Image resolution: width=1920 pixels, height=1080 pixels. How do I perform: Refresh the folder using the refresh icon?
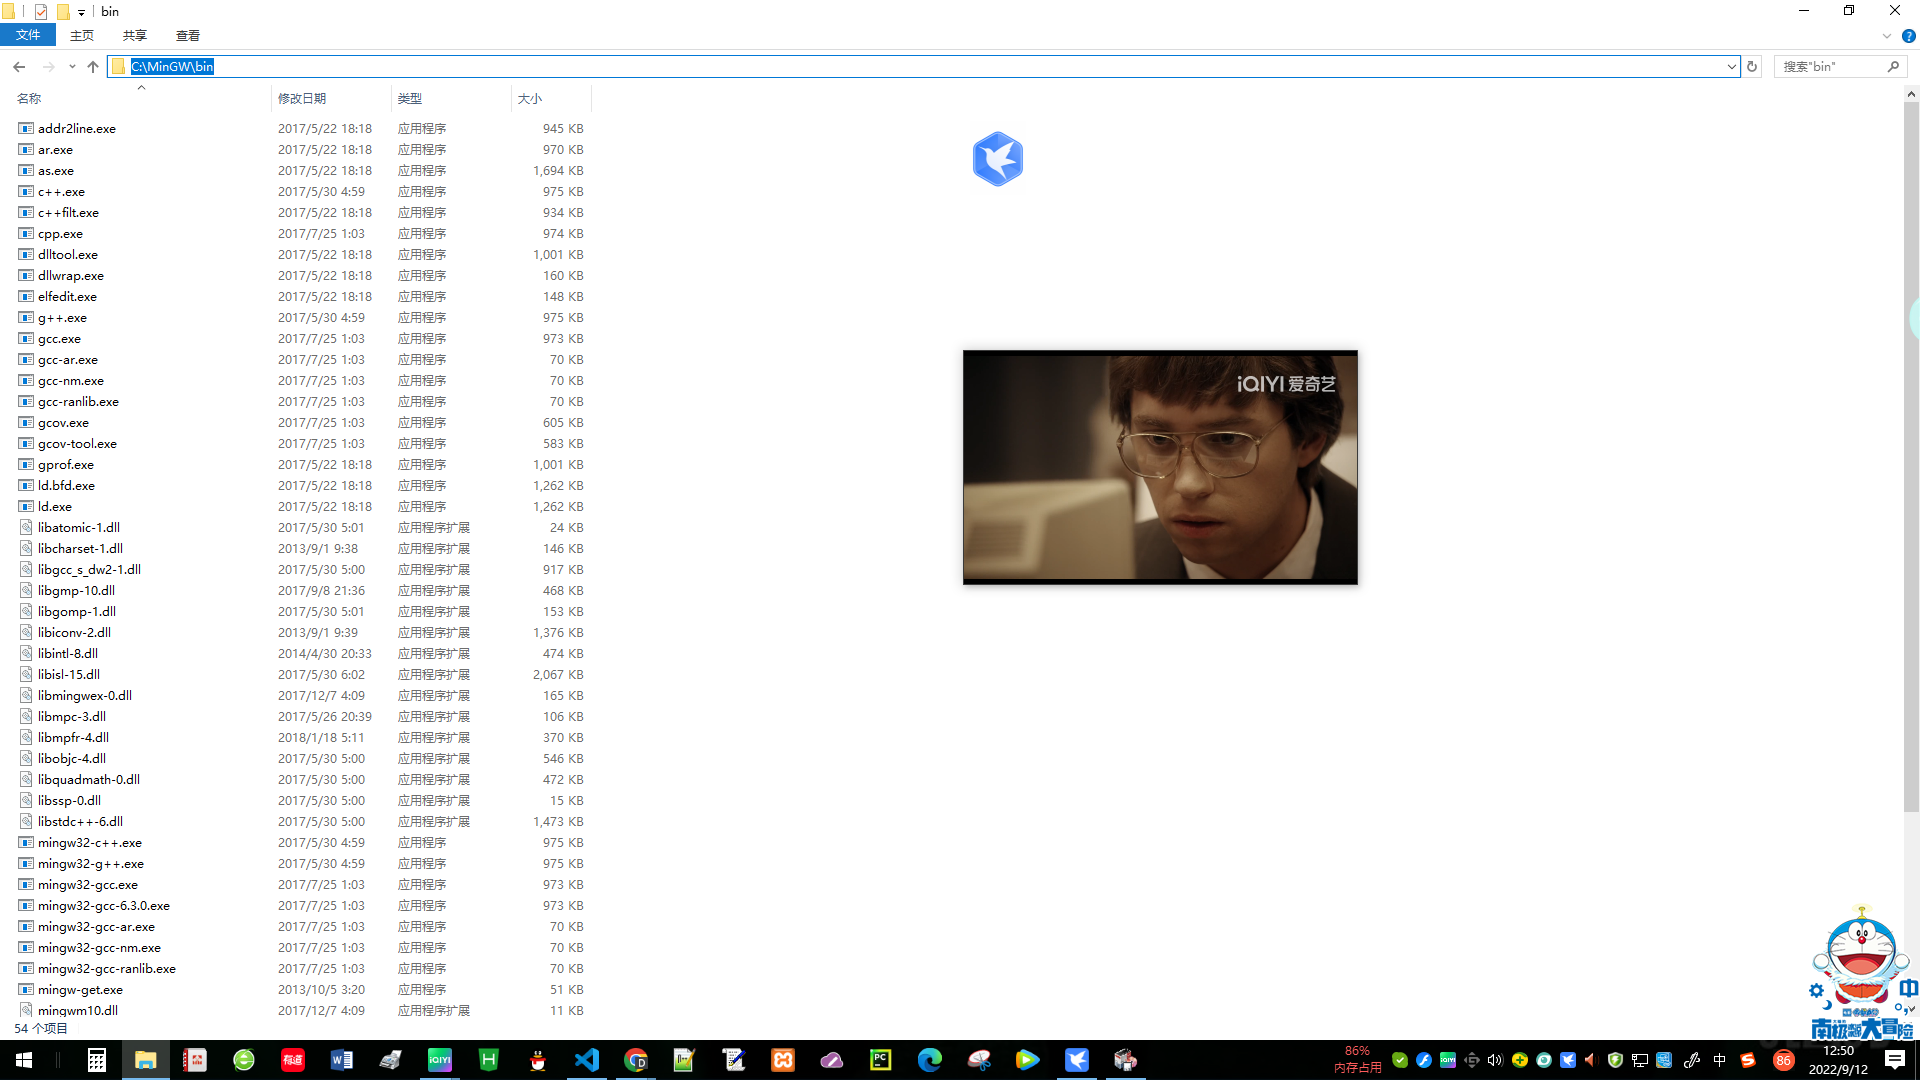coord(1752,66)
